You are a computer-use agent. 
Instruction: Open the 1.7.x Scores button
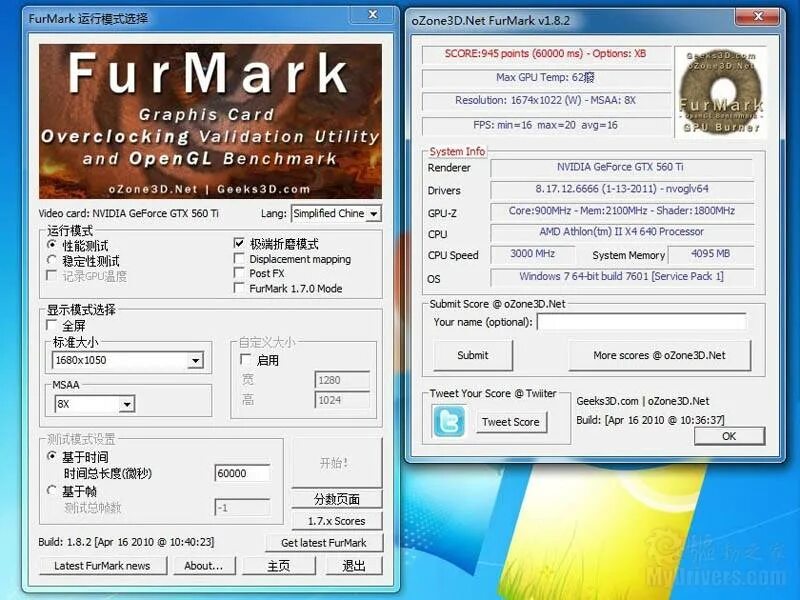337,521
